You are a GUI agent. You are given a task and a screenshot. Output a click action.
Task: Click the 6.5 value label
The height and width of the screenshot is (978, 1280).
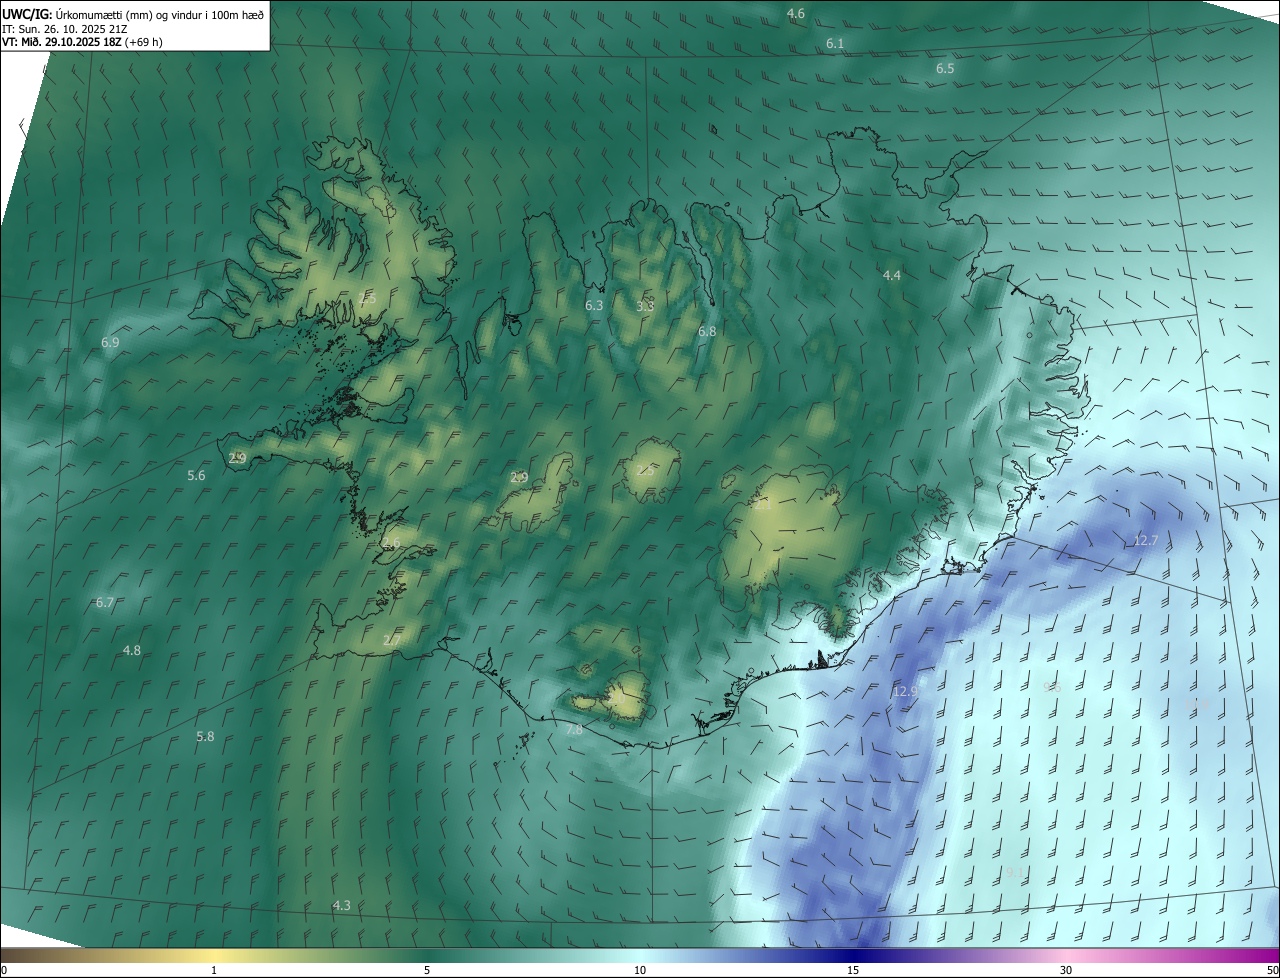(945, 69)
